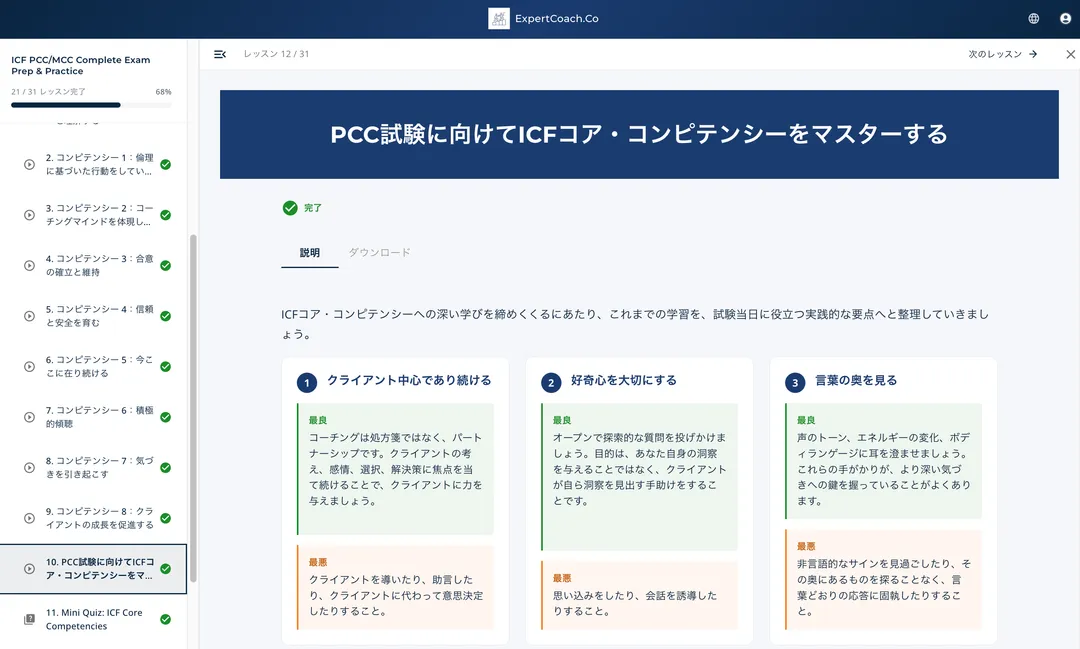Click the レッスン 12 / 31 counter
This screenshot has width=1080, height=649.
[276, 54]
